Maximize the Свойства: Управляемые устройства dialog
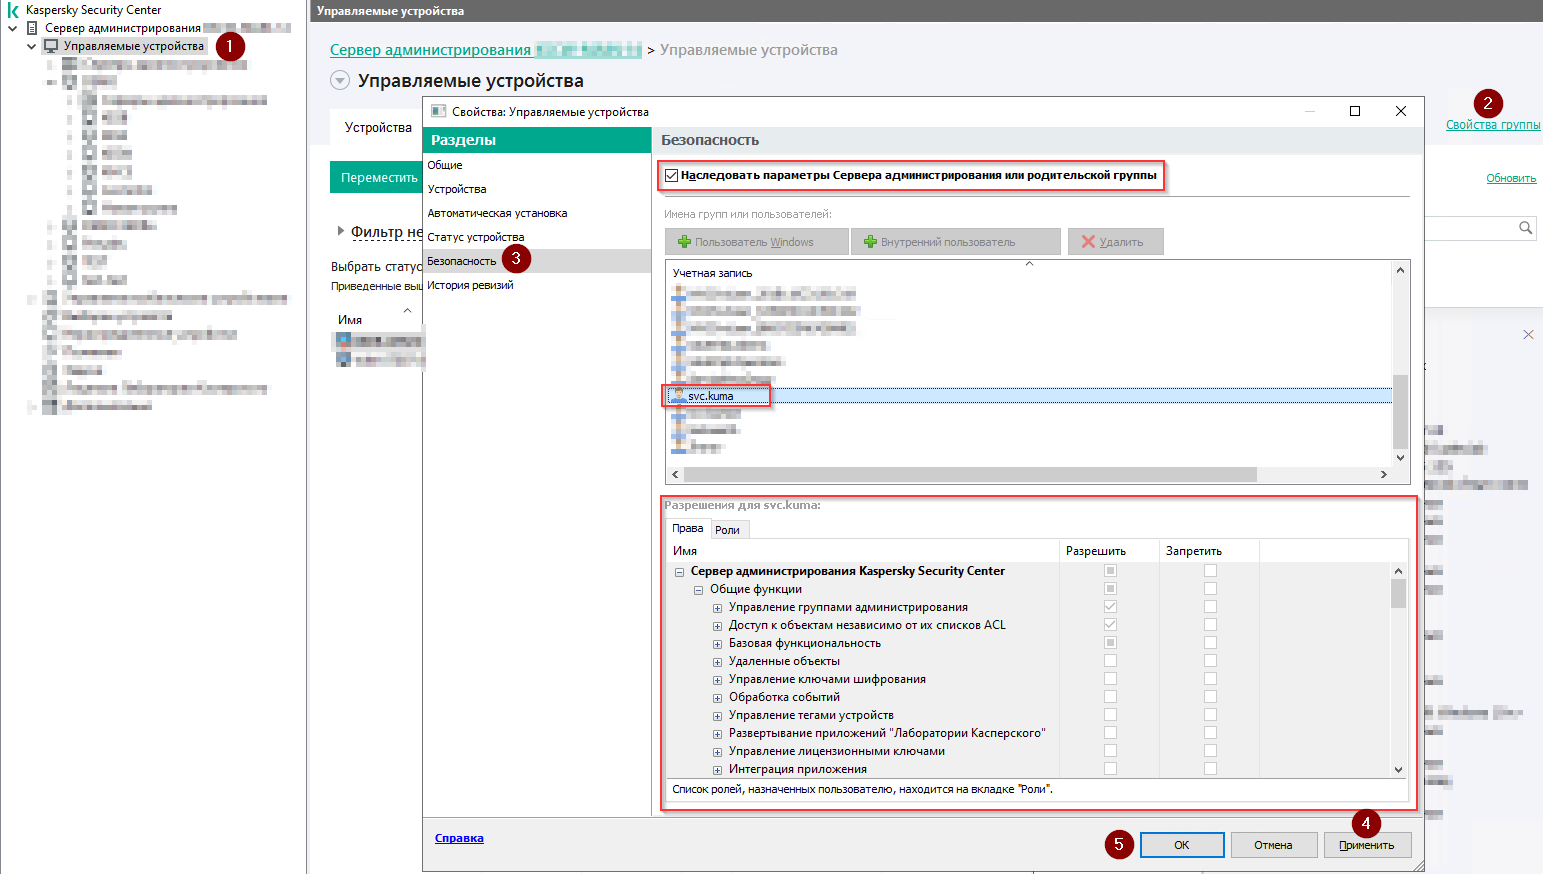The image size is (1543, 874). click(1355, 111)
